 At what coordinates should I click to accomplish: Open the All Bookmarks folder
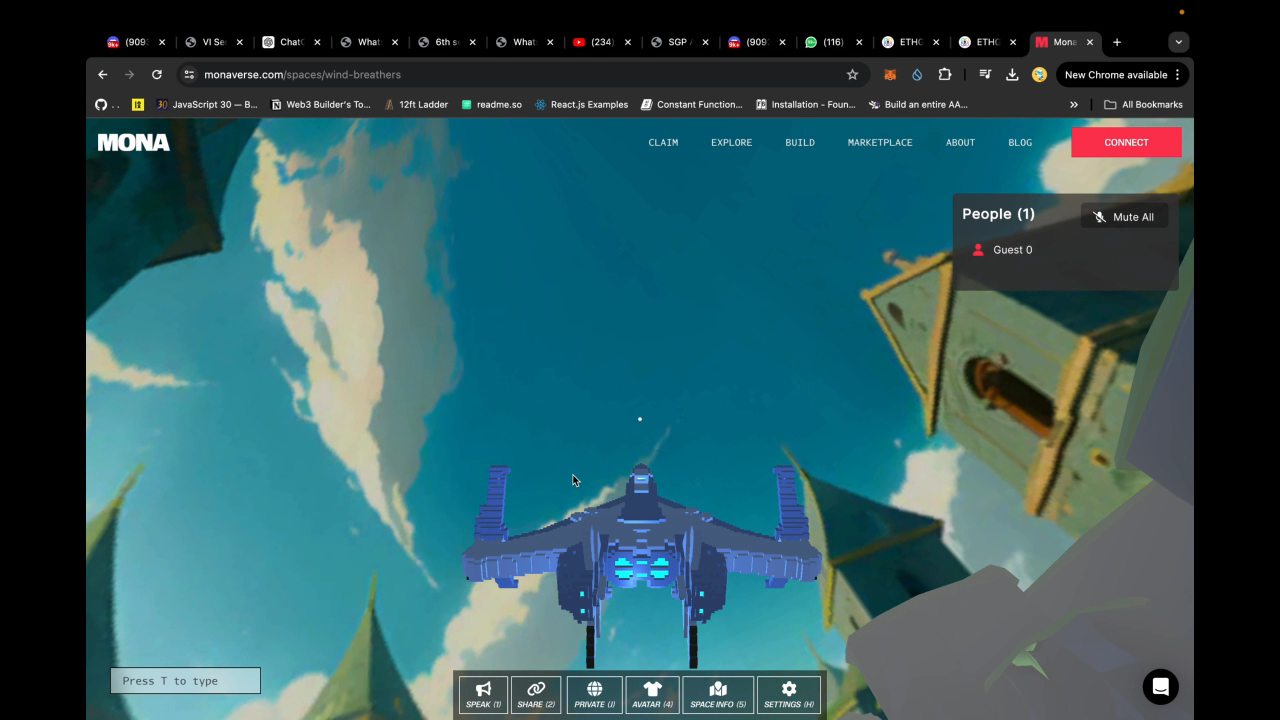(x=1143, y=104)
